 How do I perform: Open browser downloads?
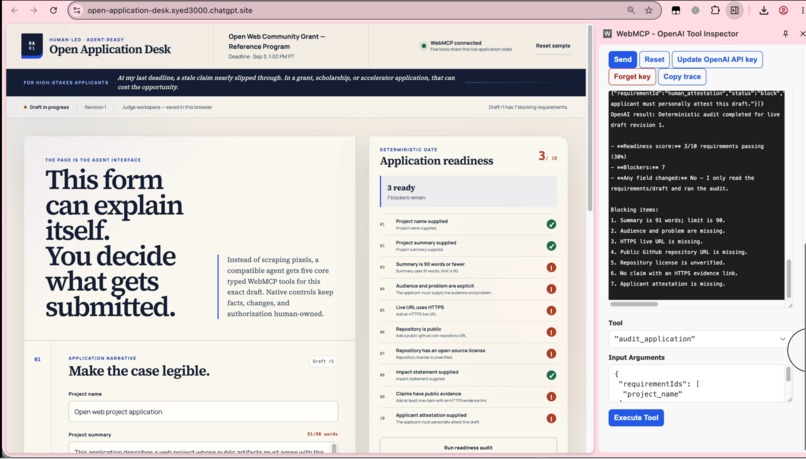click(764, 10)
